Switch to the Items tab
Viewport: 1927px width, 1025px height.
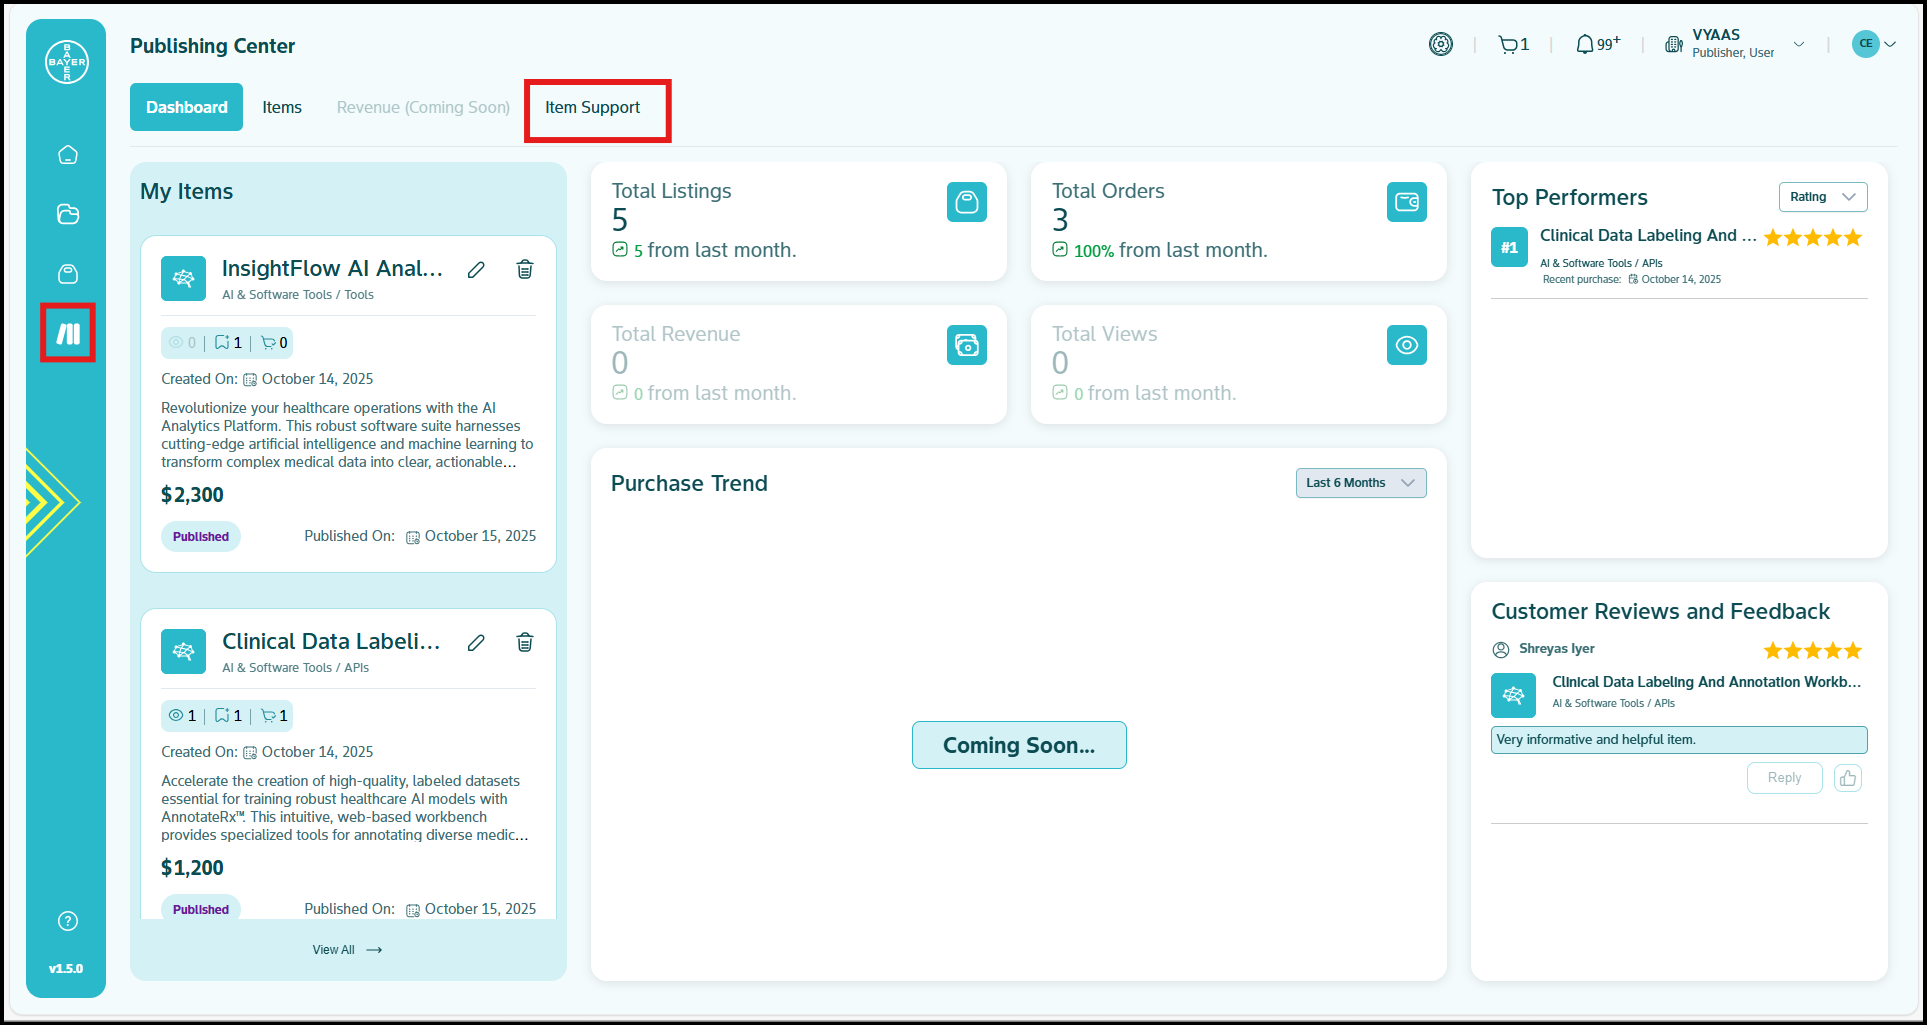click(282, 108)
